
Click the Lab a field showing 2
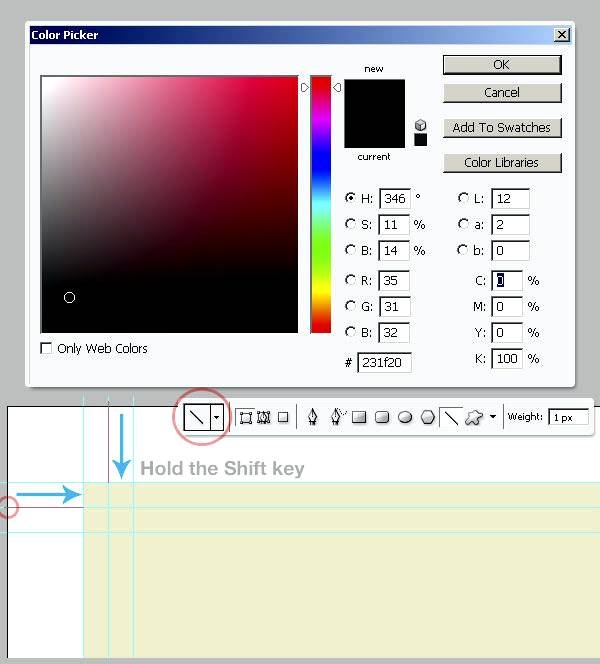pyautogui.click(x=510, y=224)
